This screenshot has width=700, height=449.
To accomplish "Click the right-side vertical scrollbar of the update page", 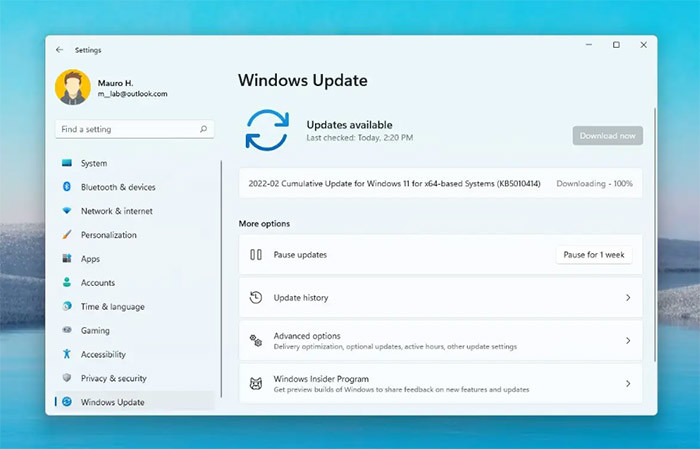I will coord(655,234).
